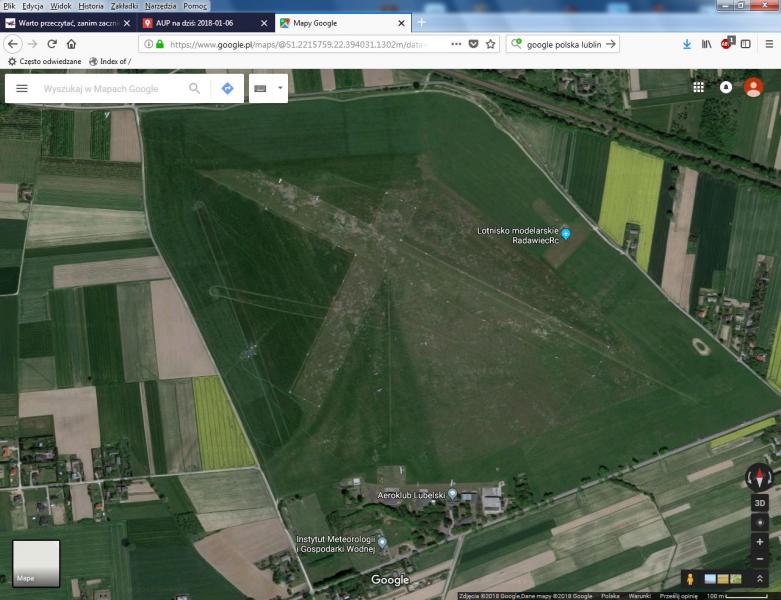Zoom out with the minus button
781x600 pixels.
coord(760,559)
